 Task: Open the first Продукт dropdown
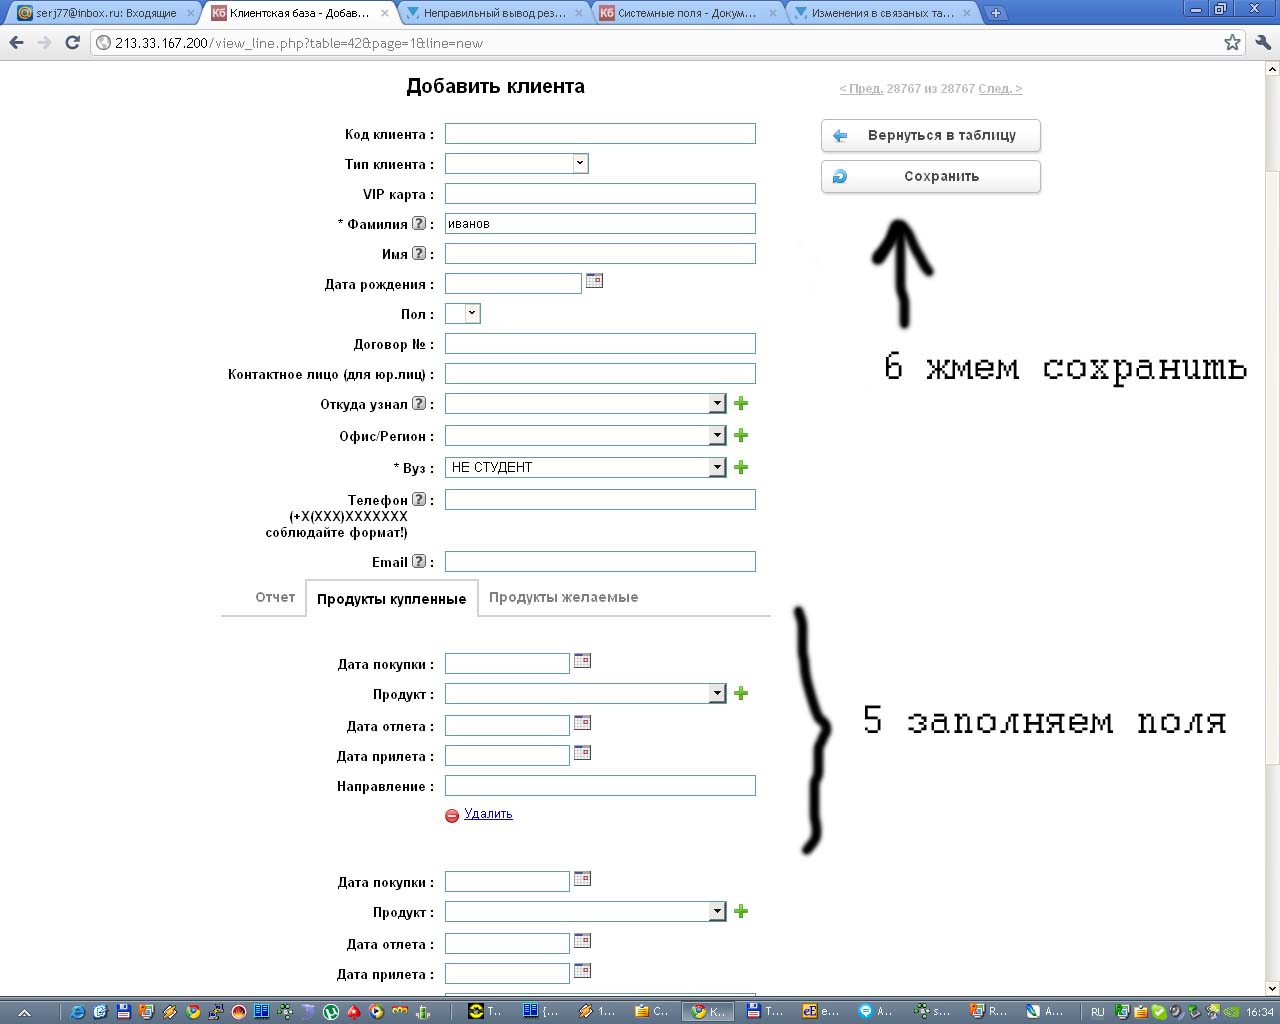click(716, 694)
